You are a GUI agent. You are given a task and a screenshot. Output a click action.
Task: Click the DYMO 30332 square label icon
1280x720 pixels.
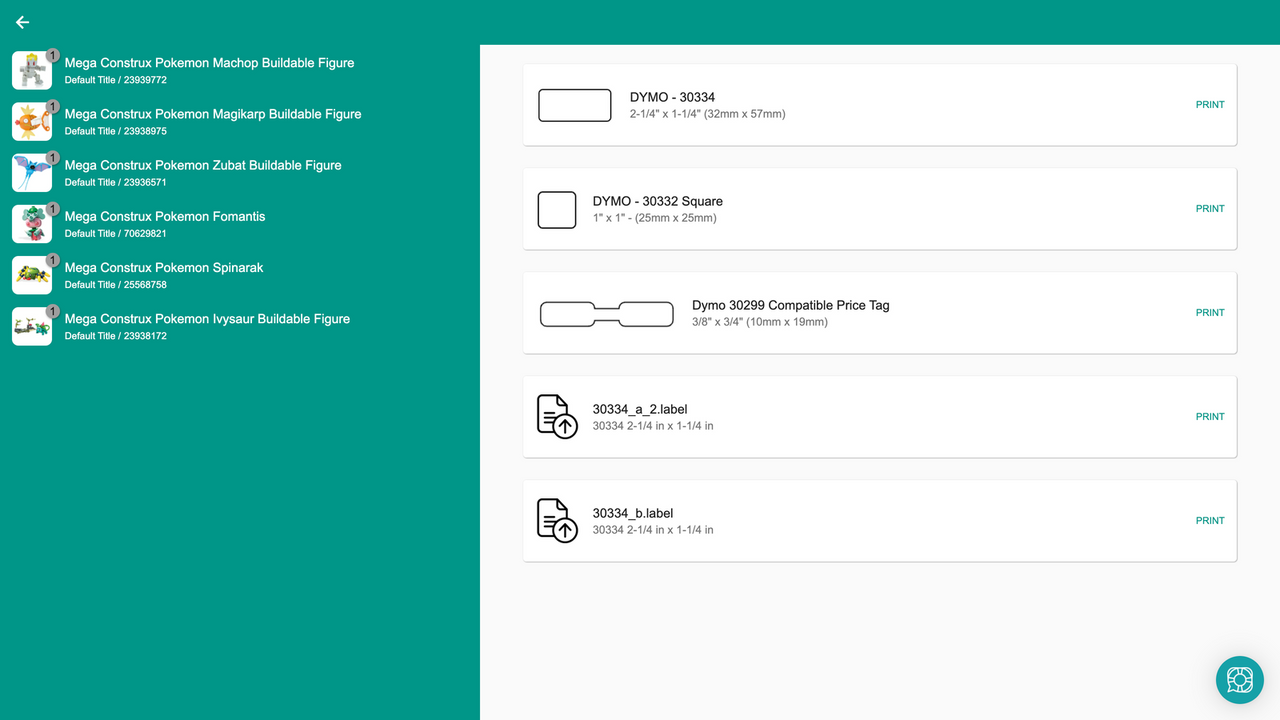(x=557, y=209)
